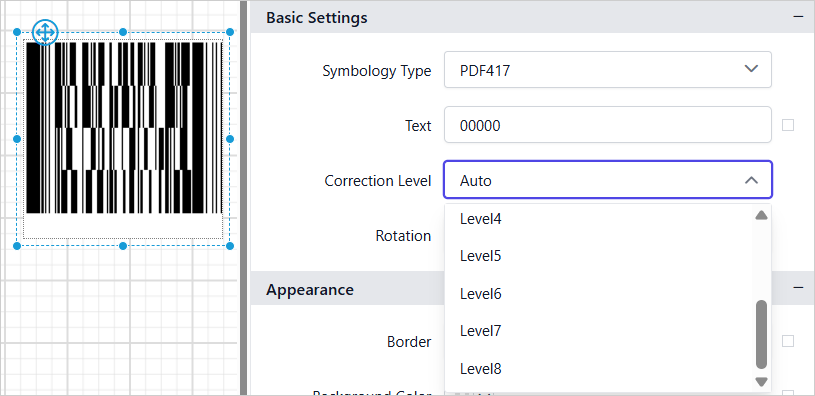Viewport: 815px width, 396px height.
Task: Click the Correction Level label
Action: (x=378, y=181)
